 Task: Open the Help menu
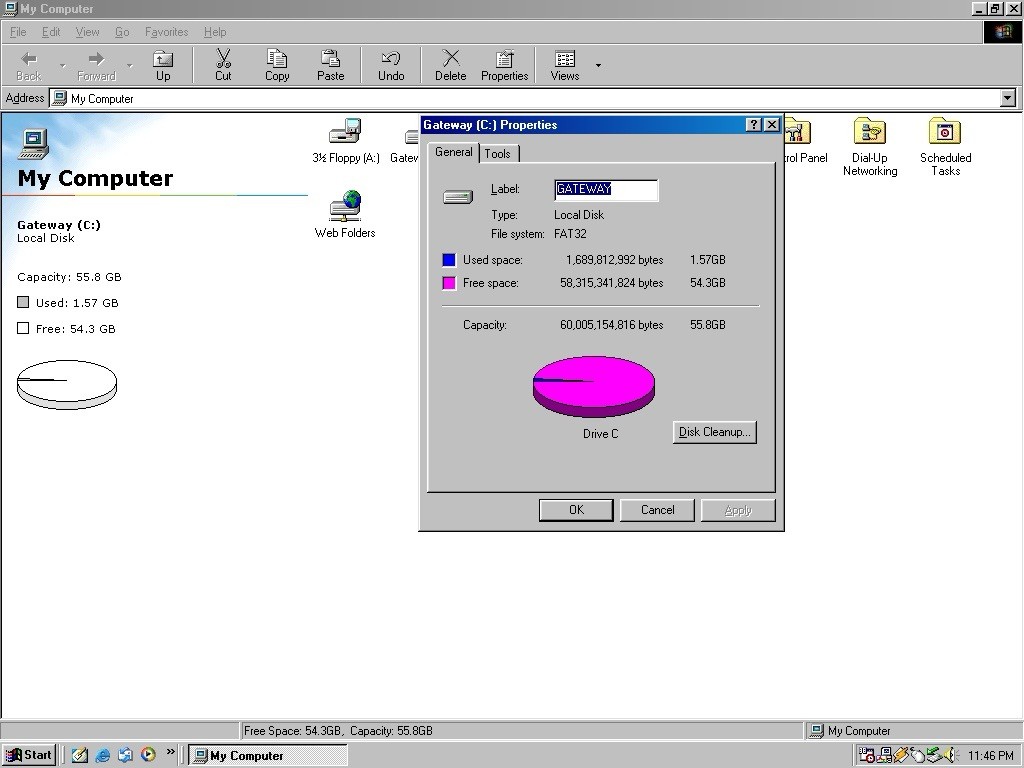pos(215,32)
